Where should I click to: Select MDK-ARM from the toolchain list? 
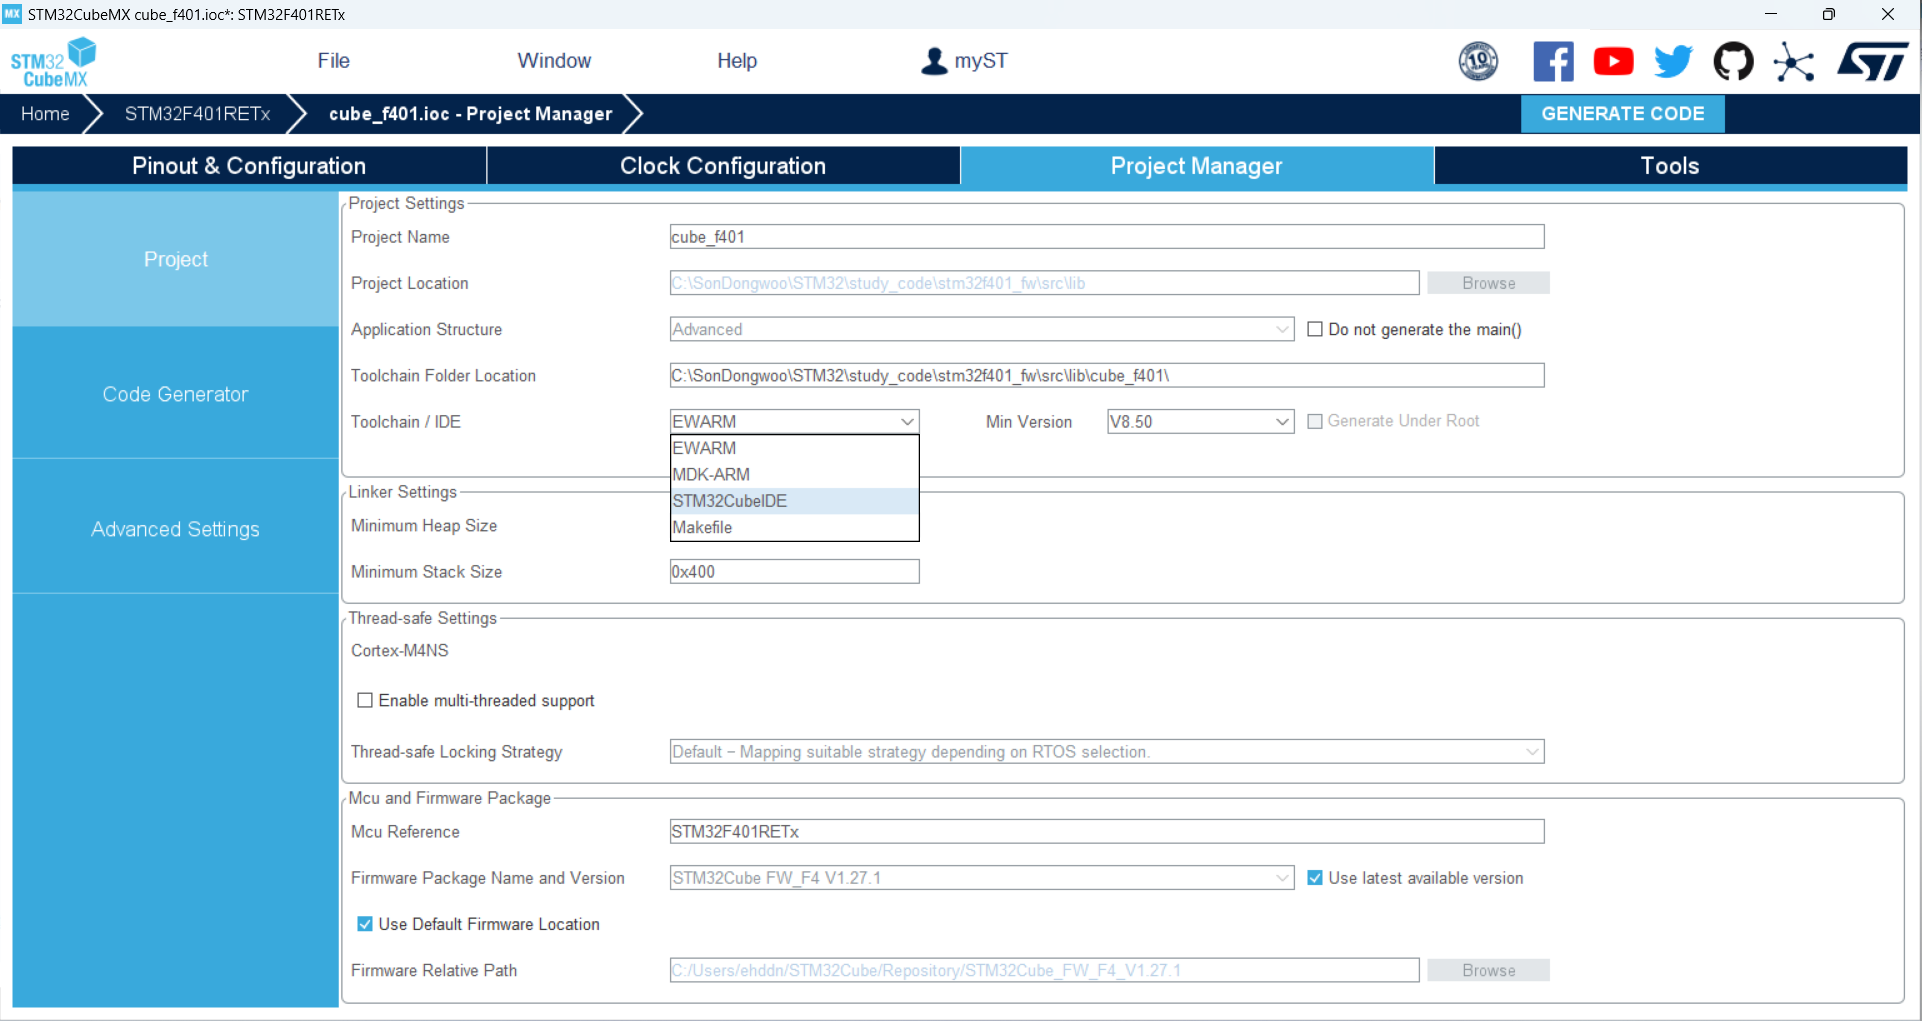tap(794, 474)
